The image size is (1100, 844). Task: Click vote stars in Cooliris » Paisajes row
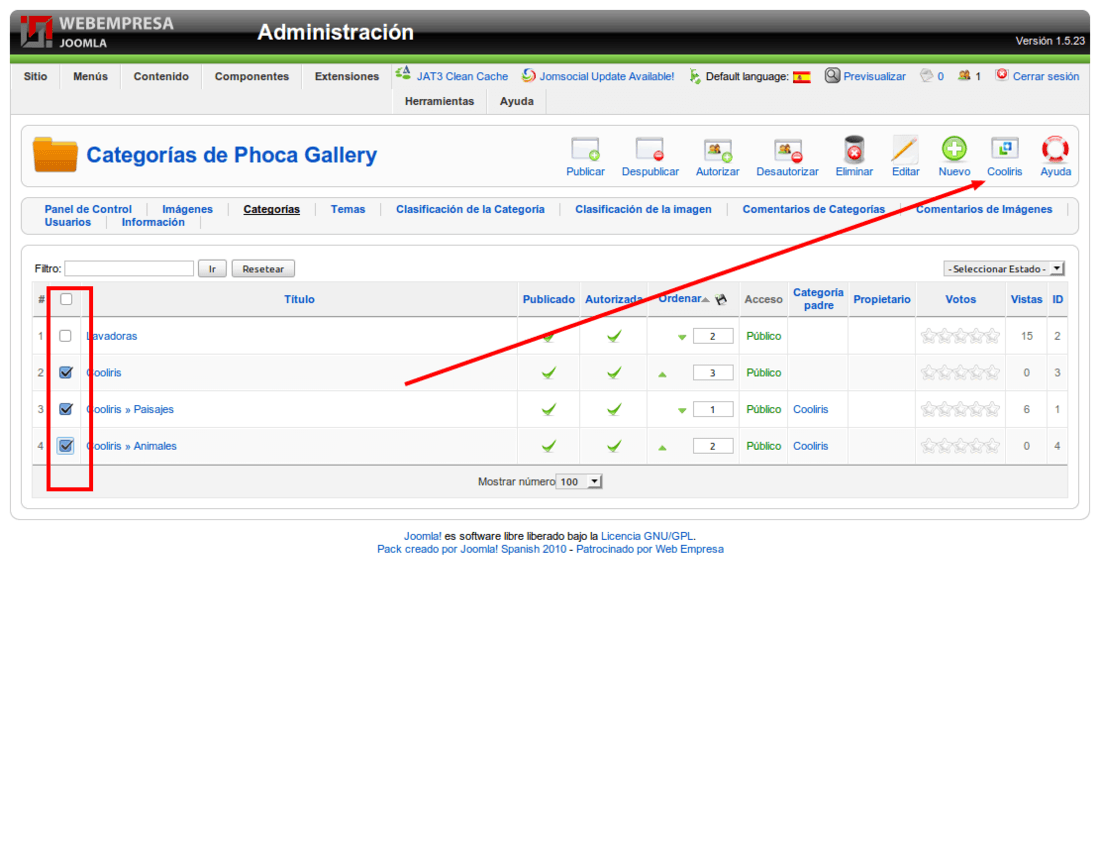point(960,409)
